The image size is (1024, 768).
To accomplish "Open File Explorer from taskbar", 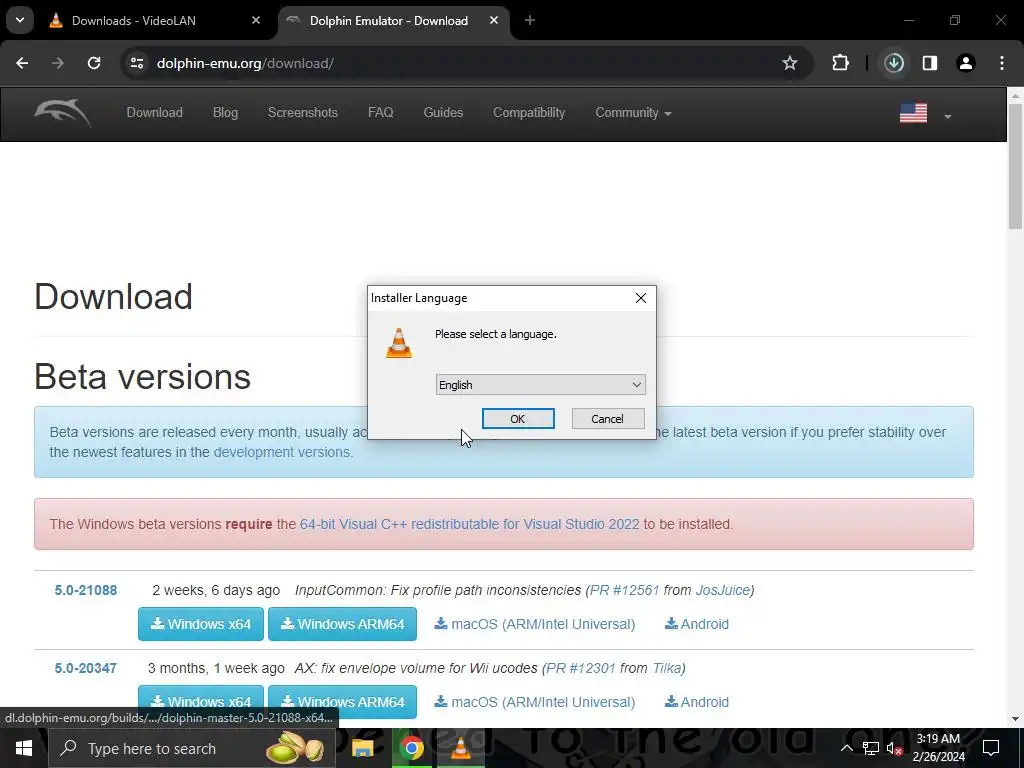I will coord(362,748).
